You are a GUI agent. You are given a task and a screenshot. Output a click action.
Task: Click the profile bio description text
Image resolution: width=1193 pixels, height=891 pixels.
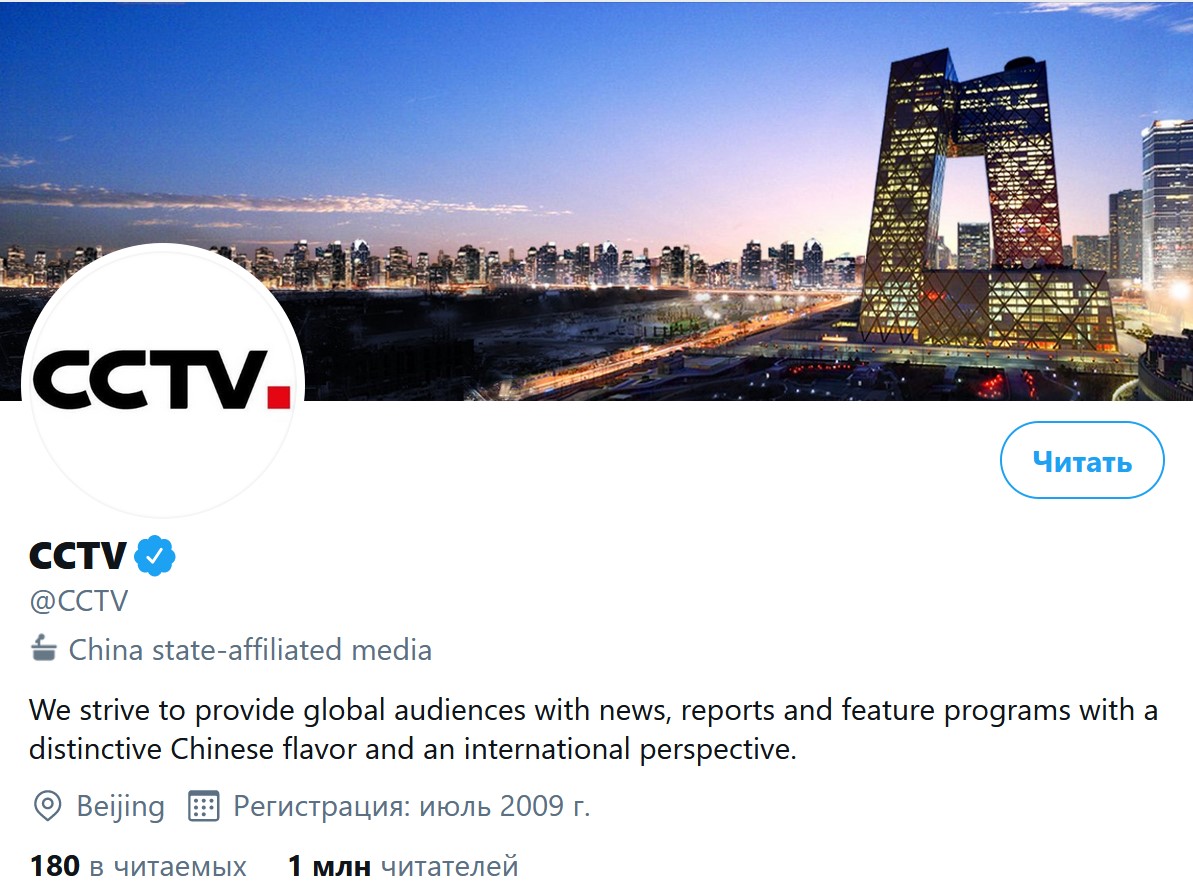[x=593, y=729]
